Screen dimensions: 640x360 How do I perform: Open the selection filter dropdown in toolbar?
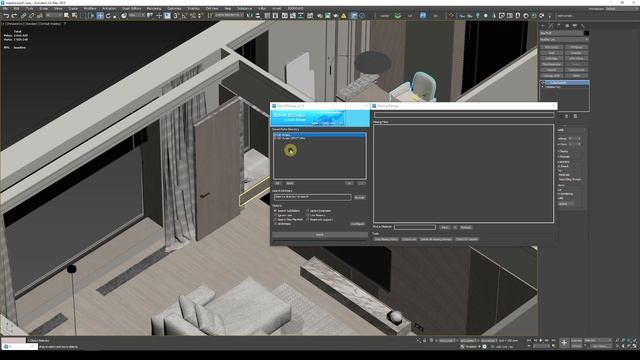click(x=54, y=16)
